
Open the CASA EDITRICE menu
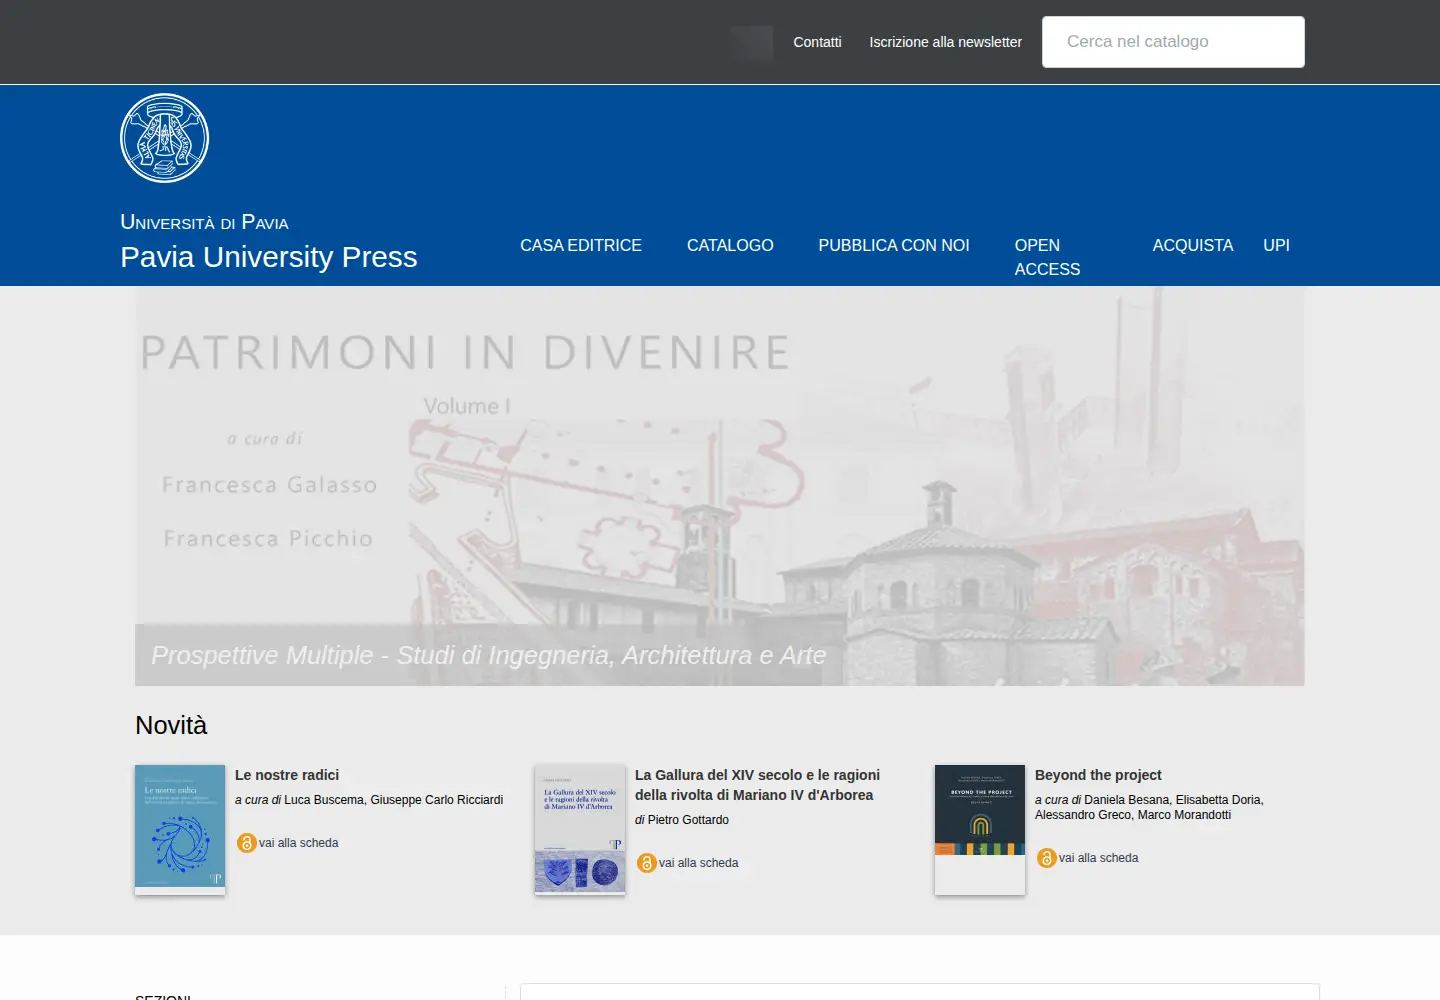(x=581, y=245)
